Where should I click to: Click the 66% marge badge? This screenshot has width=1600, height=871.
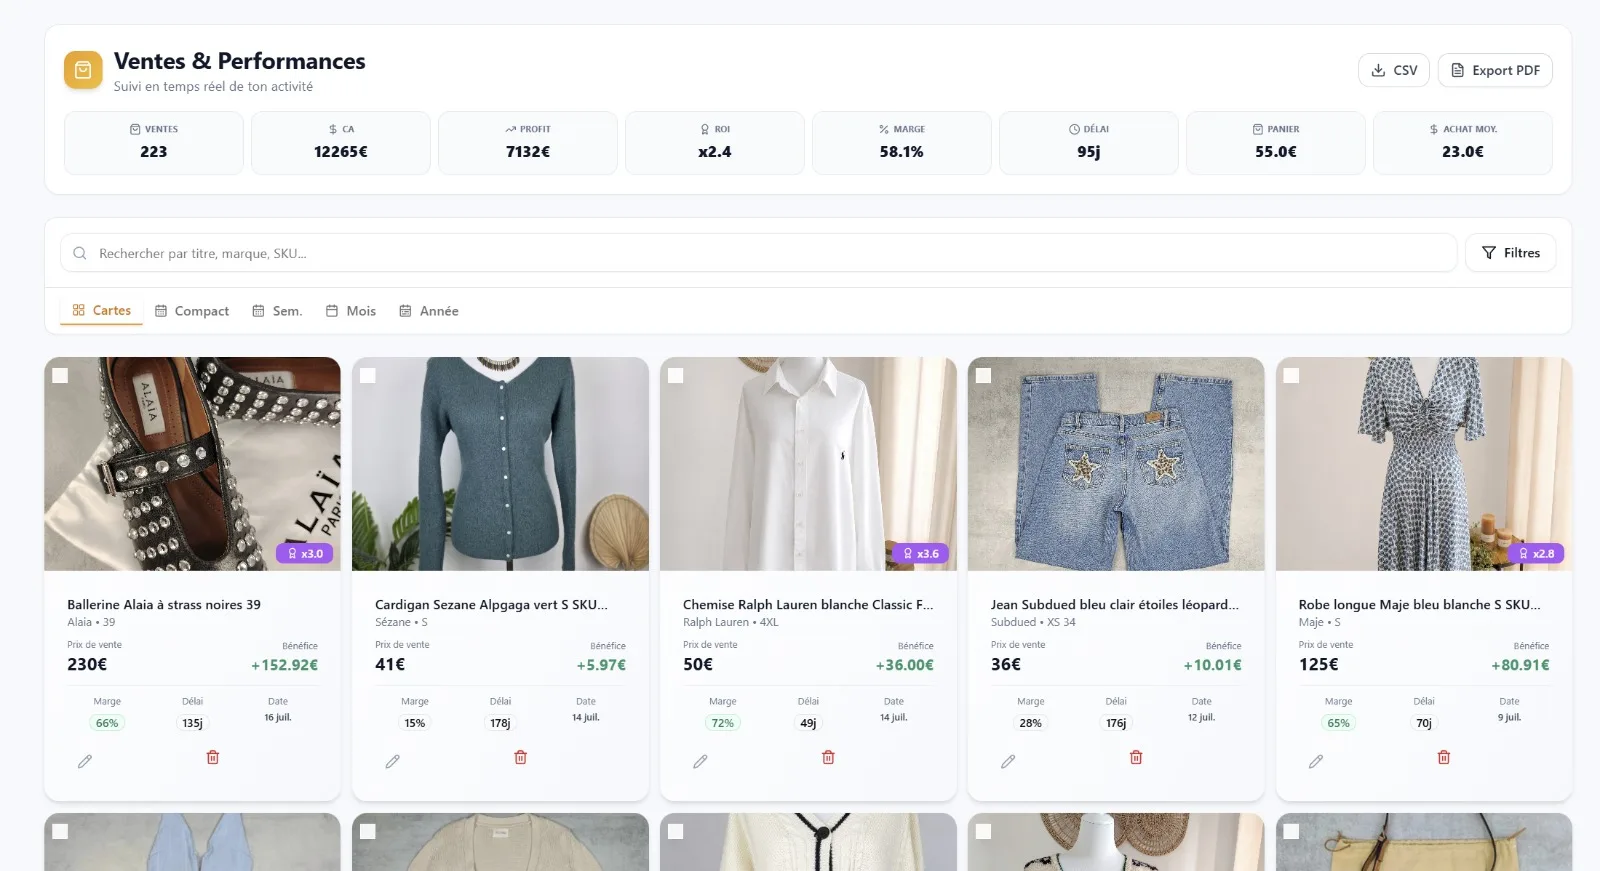point(107,723)
